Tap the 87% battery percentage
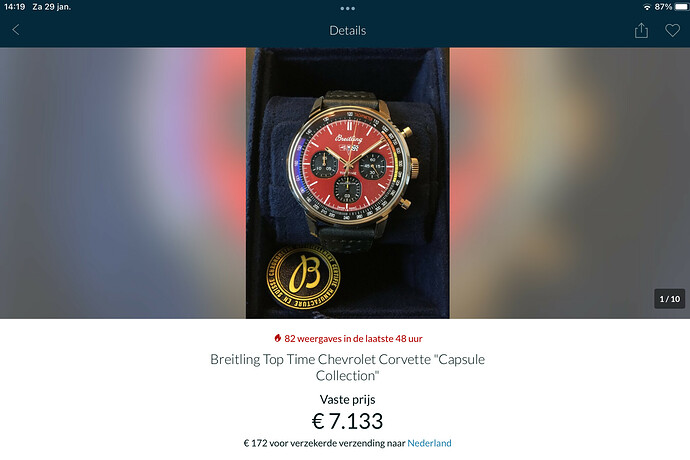The image size is (690, 460). tap(663, 7)
